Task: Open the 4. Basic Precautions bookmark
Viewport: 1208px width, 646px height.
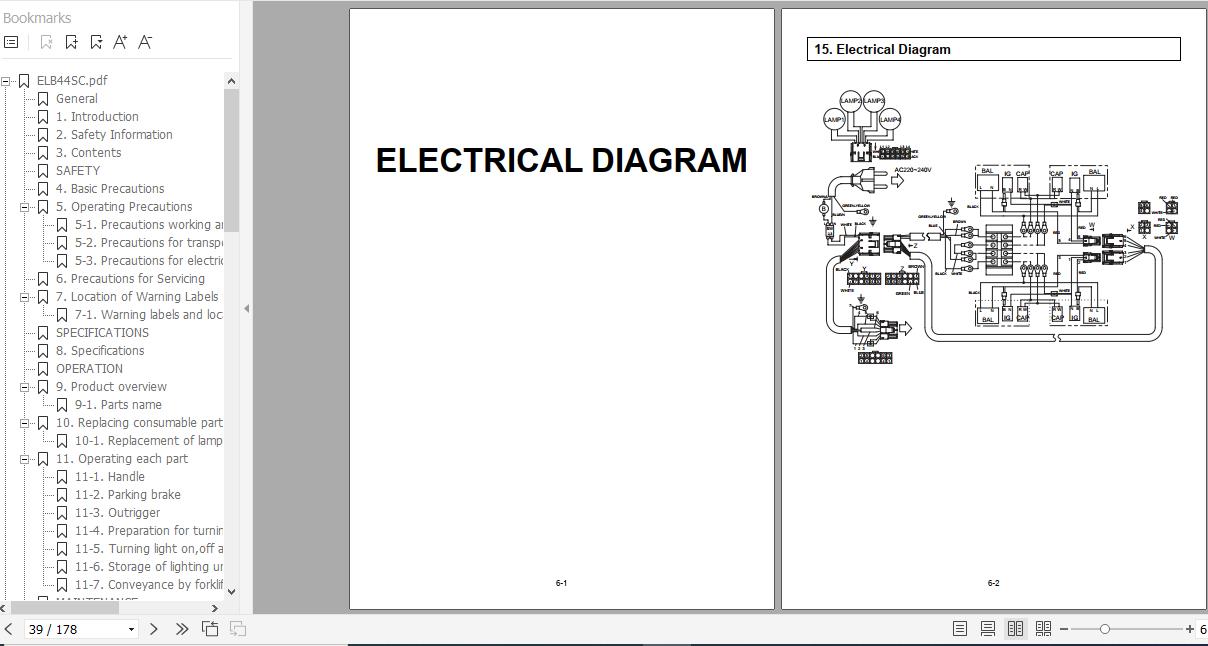Action: click(110, 189)
